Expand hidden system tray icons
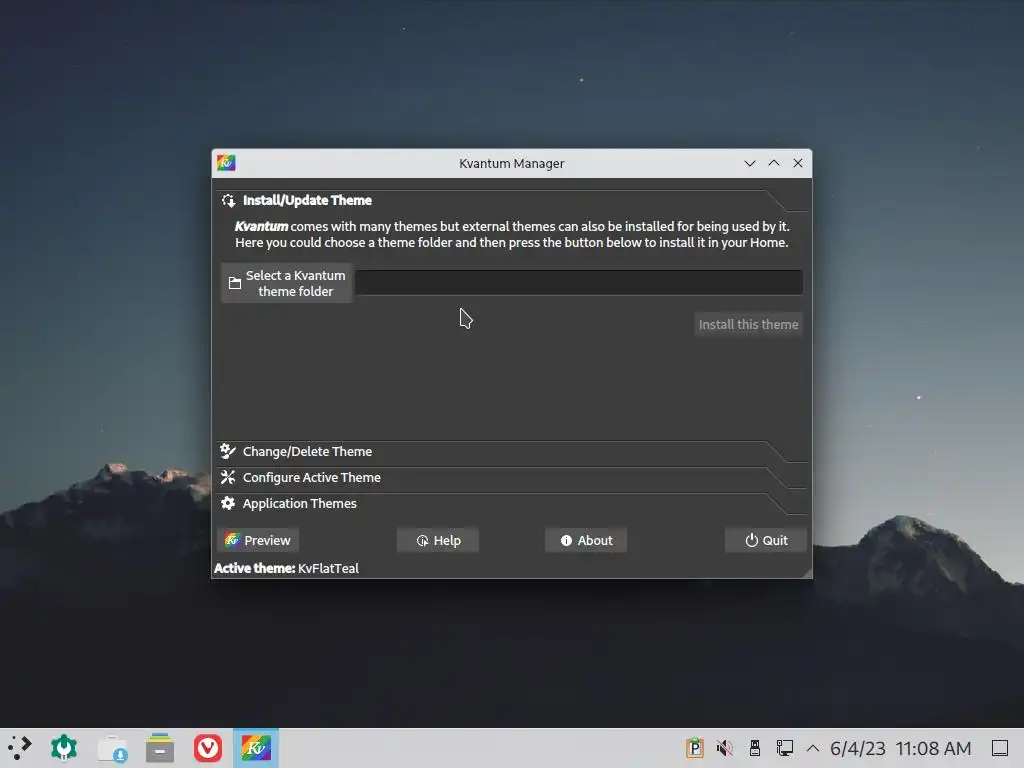This screenshot has width=1024, height=768. [x=813, y=748]
